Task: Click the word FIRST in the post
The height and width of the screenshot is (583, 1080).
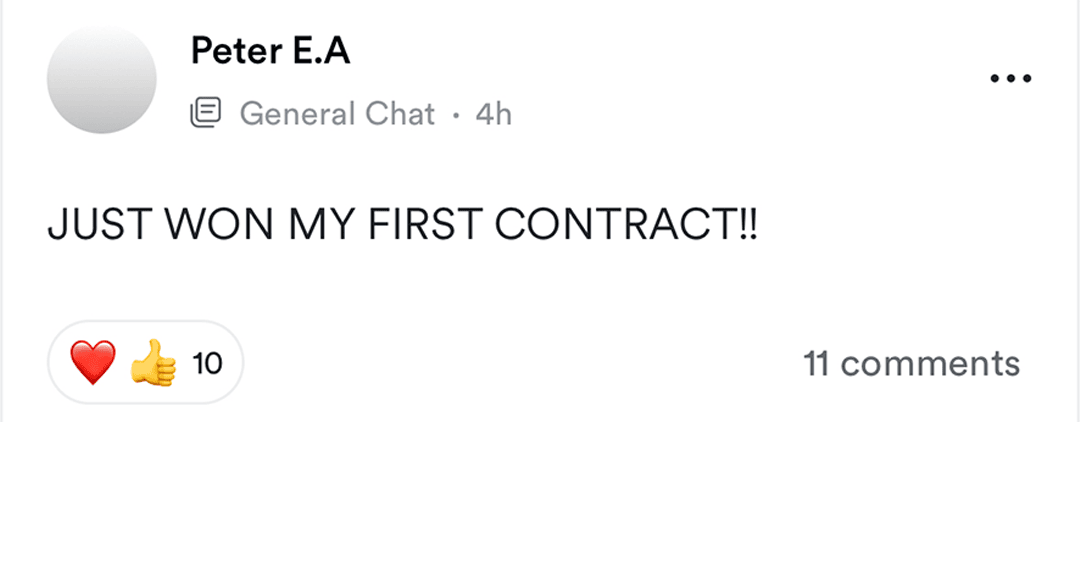Action: [x=425, y=226]
